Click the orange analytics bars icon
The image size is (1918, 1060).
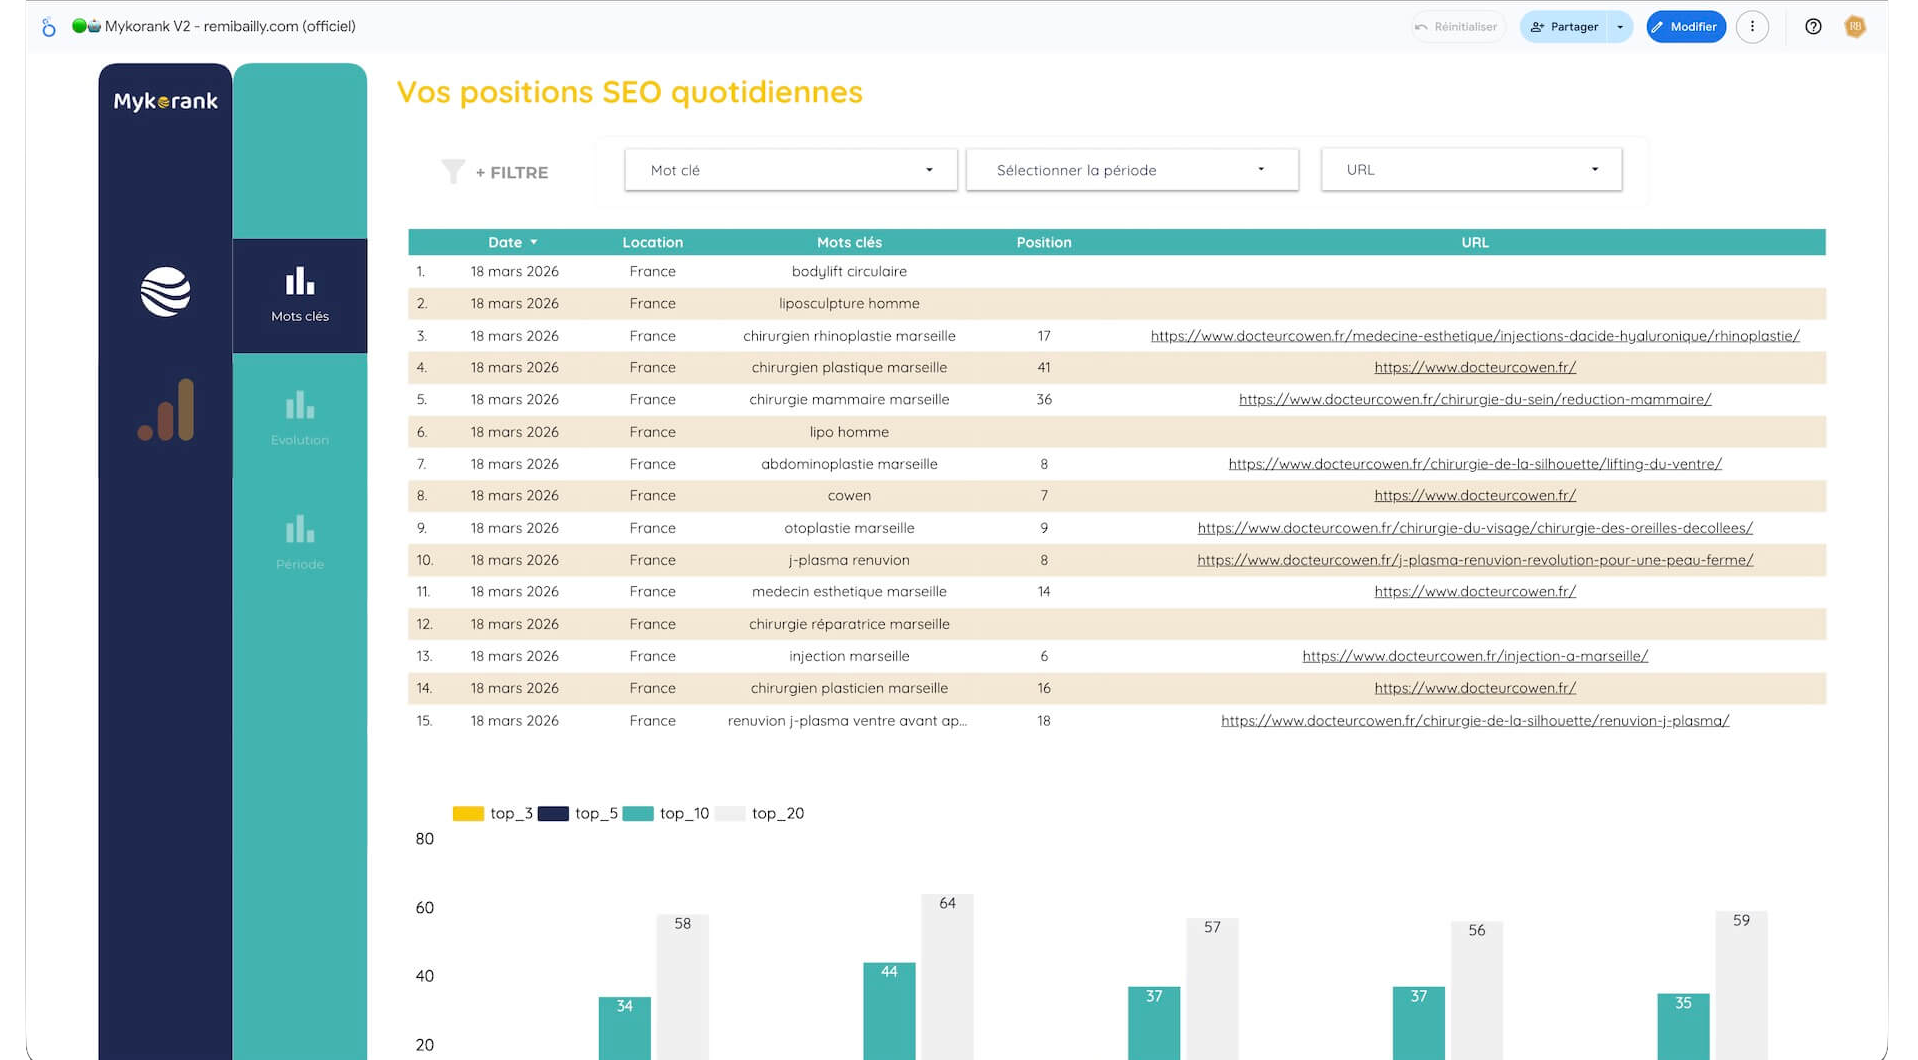(166, 410)
